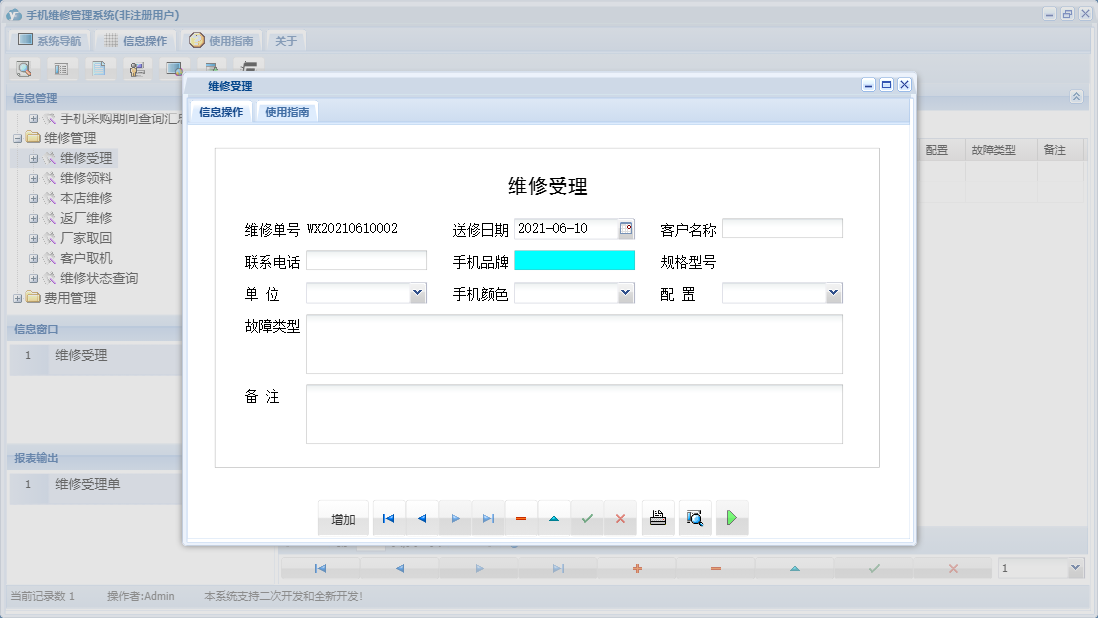Click the highlighted cyan 手机品牌 field

click(574, 260)
